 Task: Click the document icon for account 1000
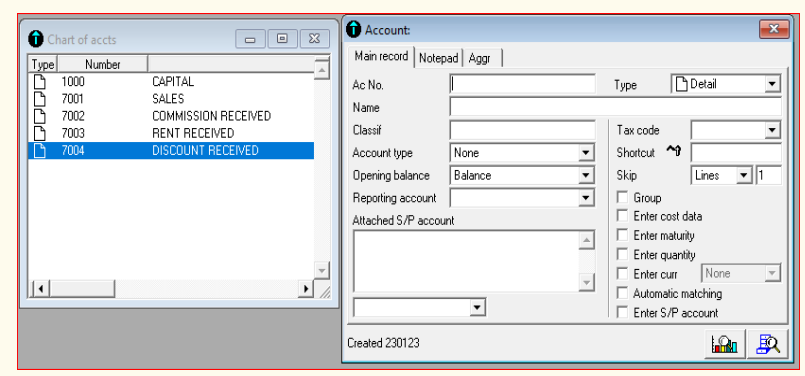[x=40, y=82]
